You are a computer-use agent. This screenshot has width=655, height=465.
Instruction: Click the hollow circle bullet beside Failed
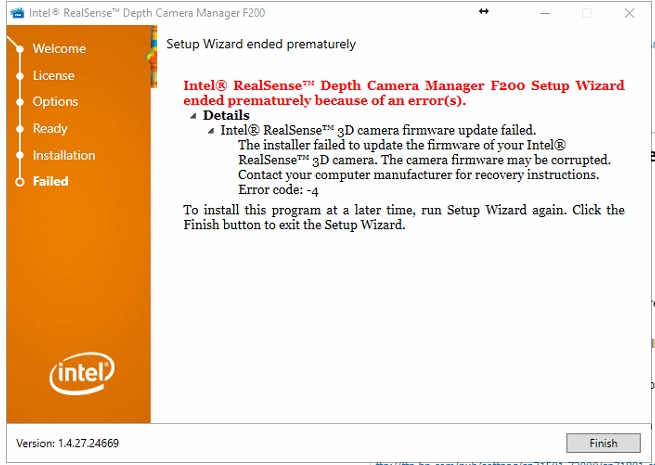[x=17, y=182]
